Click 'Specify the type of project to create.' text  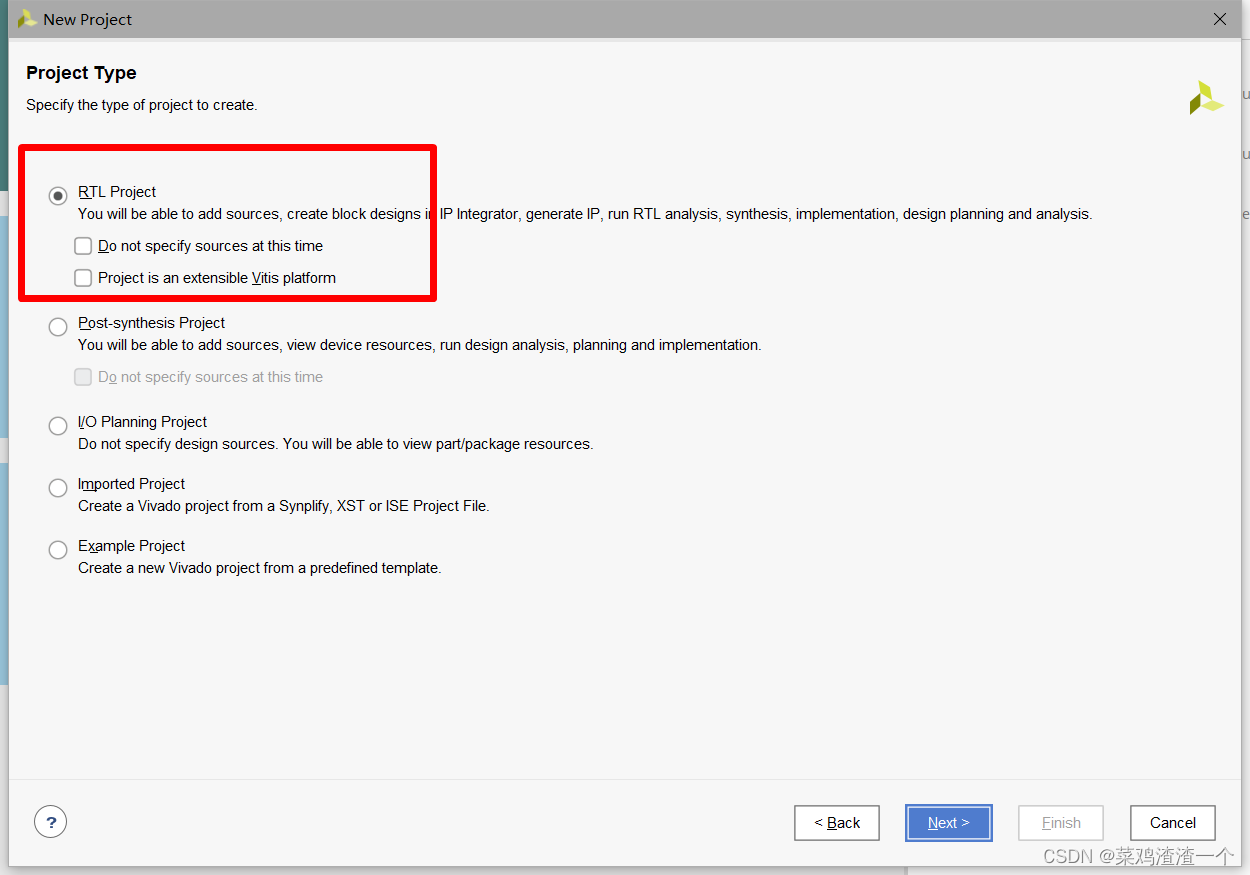click(x=142, y=105)
